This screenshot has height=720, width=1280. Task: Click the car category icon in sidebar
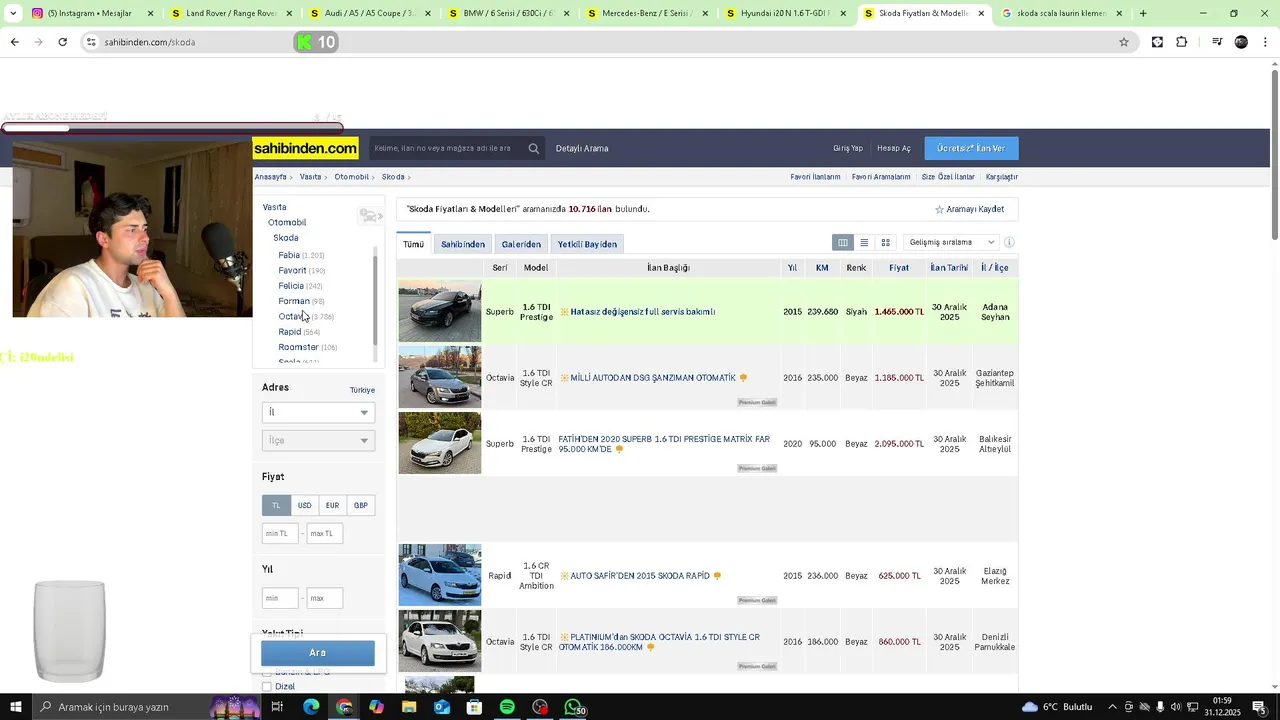pyautogui.click(x=370, y=216)
